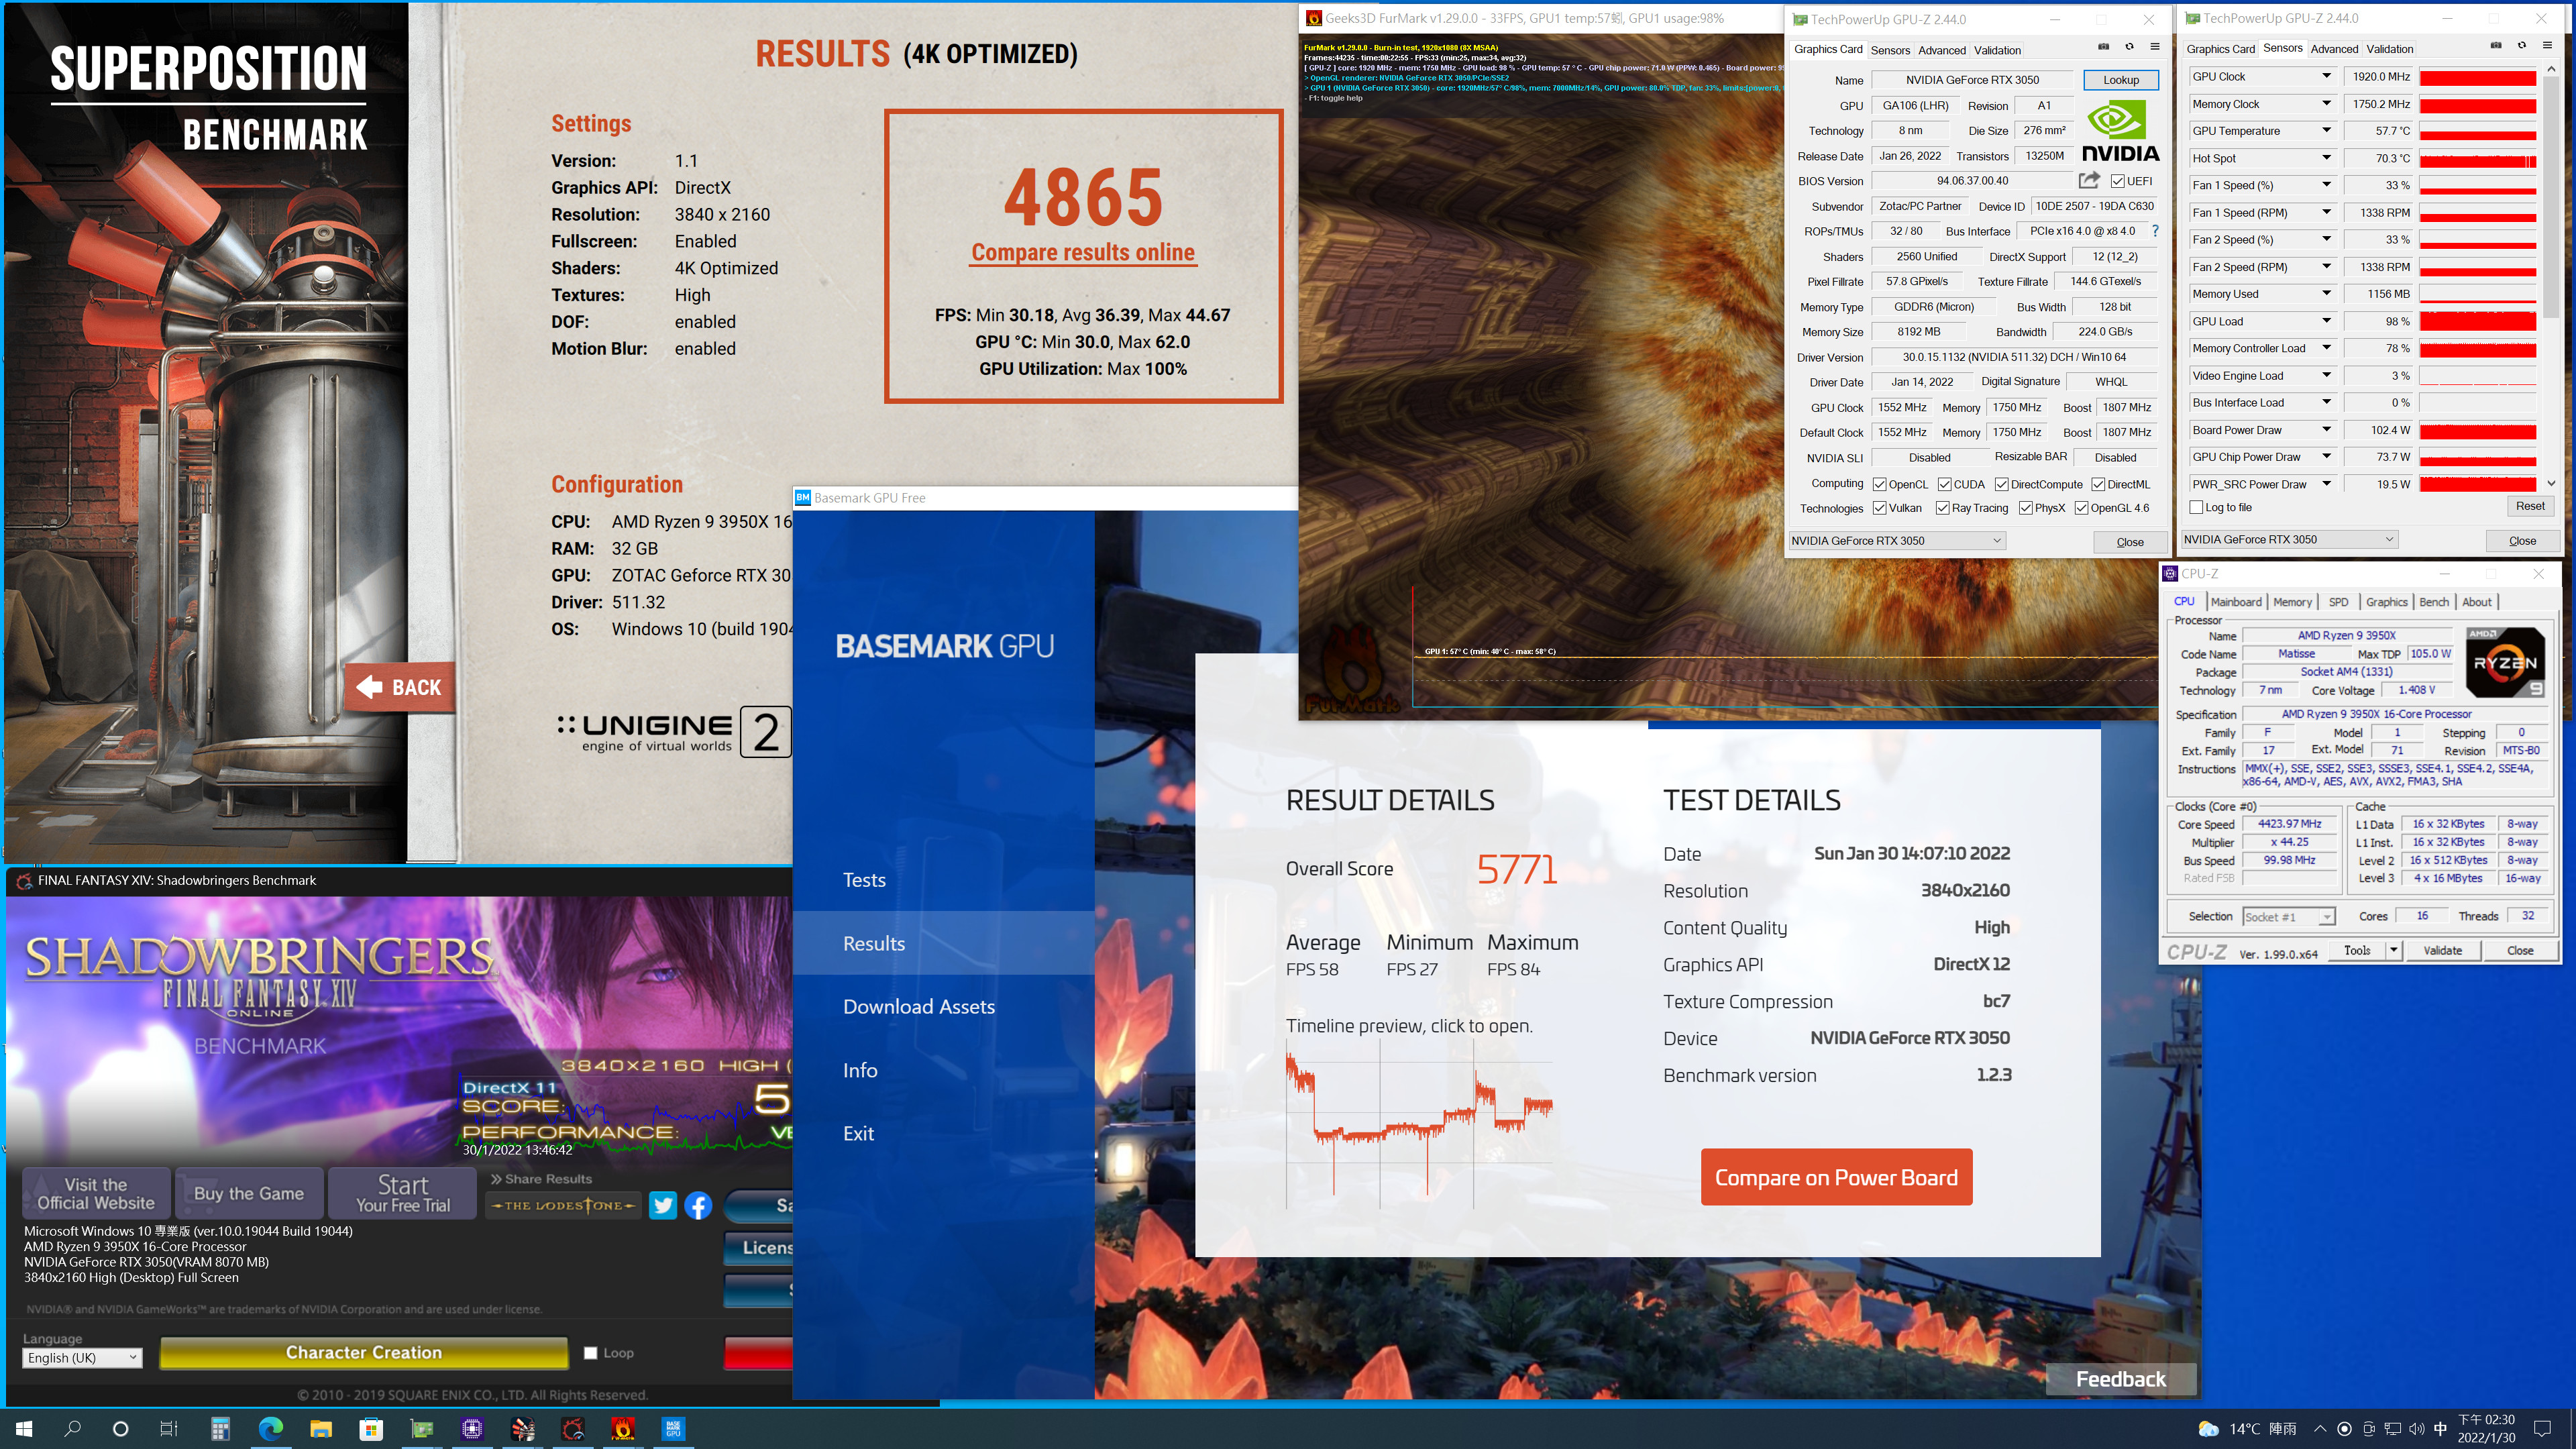Toggle the DirectCompute checkbox

[x=2001, y=484]
